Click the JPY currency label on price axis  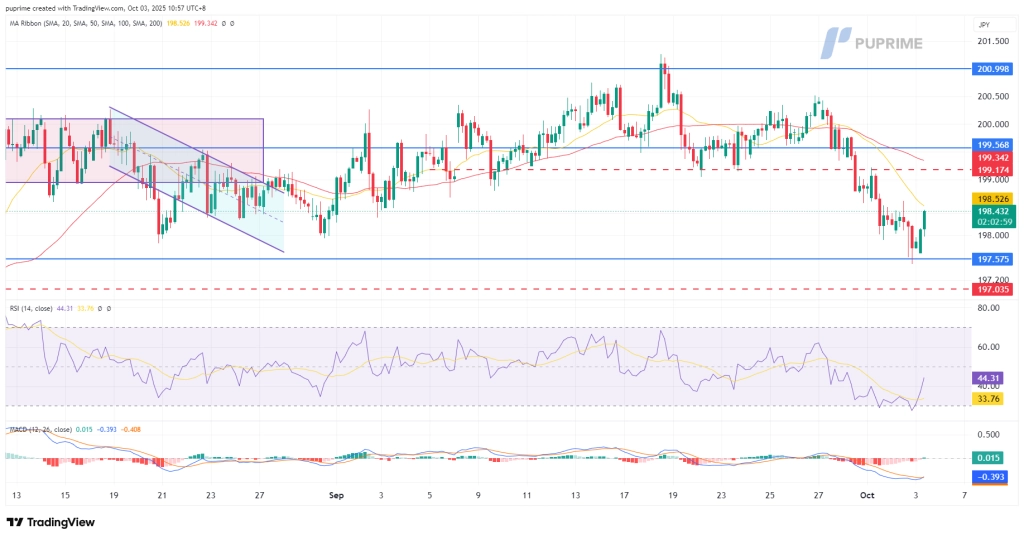[x=984, y=24]
